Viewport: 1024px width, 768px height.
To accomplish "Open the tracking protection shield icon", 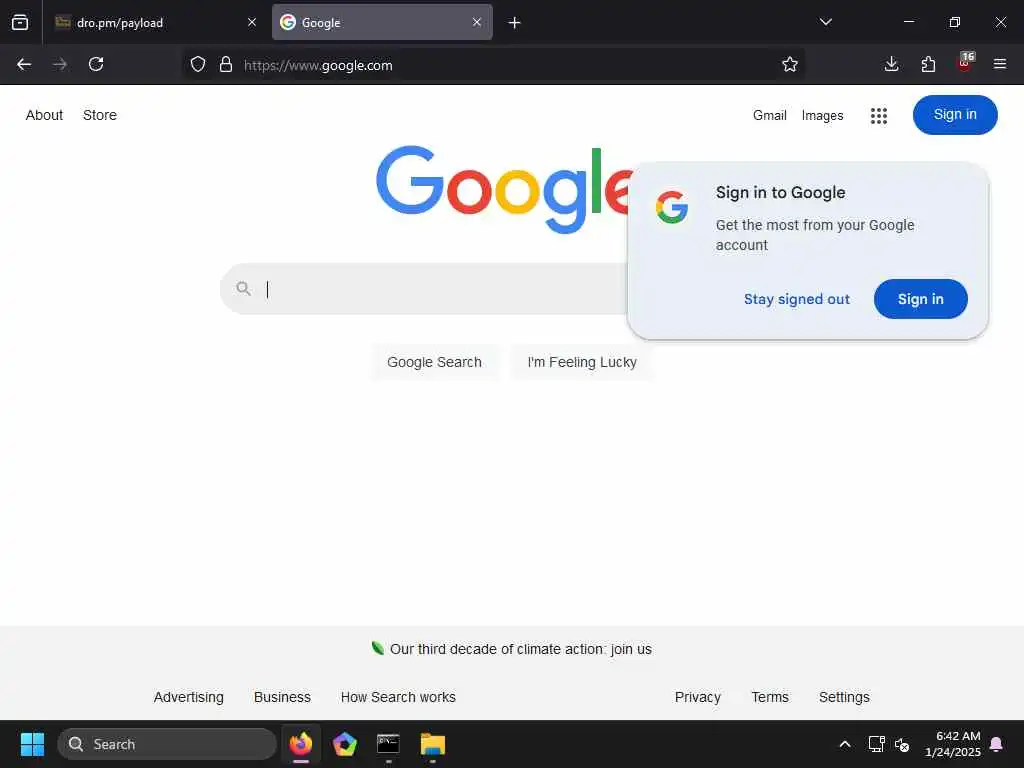I will (198, 64).
